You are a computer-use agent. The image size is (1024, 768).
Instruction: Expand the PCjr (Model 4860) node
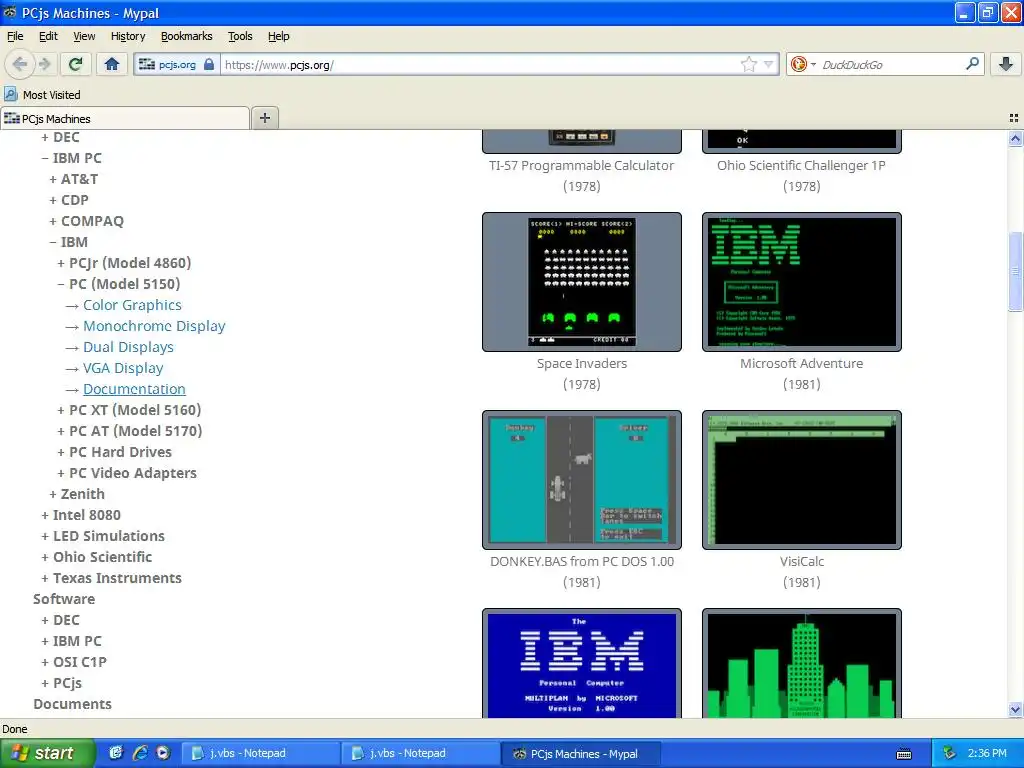coord(124,263)
